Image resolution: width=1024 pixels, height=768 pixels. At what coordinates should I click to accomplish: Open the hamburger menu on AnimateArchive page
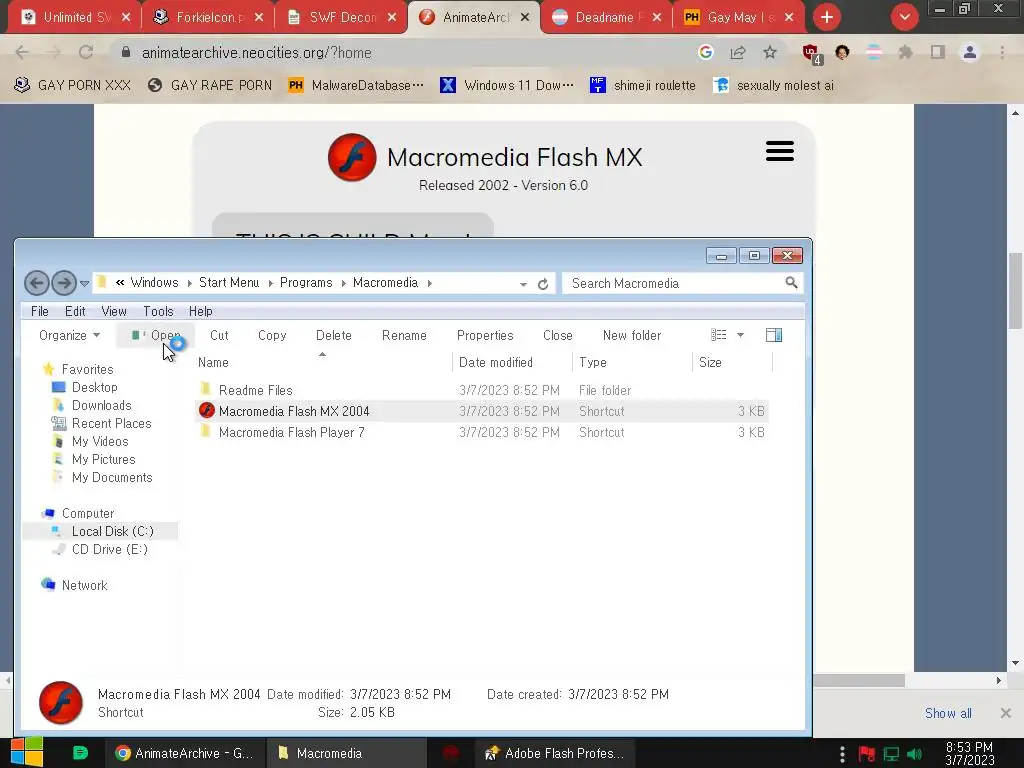click(780, 151)
